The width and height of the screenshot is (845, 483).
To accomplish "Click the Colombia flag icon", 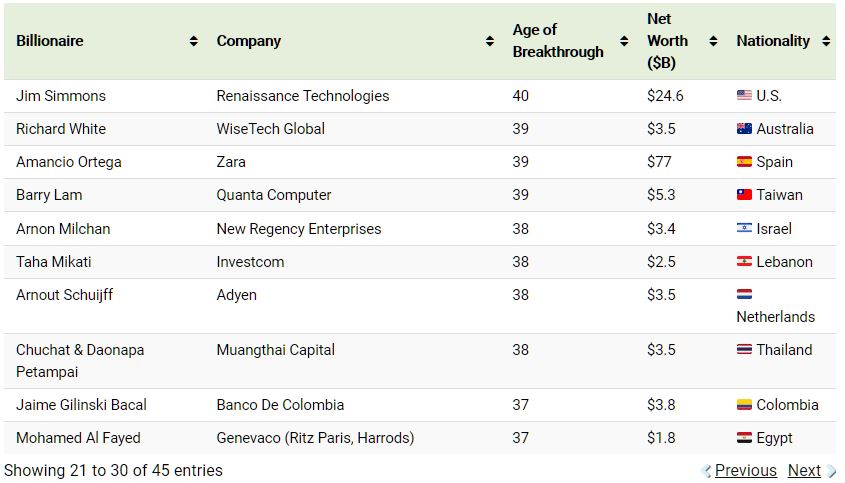I will pos(744,405).
